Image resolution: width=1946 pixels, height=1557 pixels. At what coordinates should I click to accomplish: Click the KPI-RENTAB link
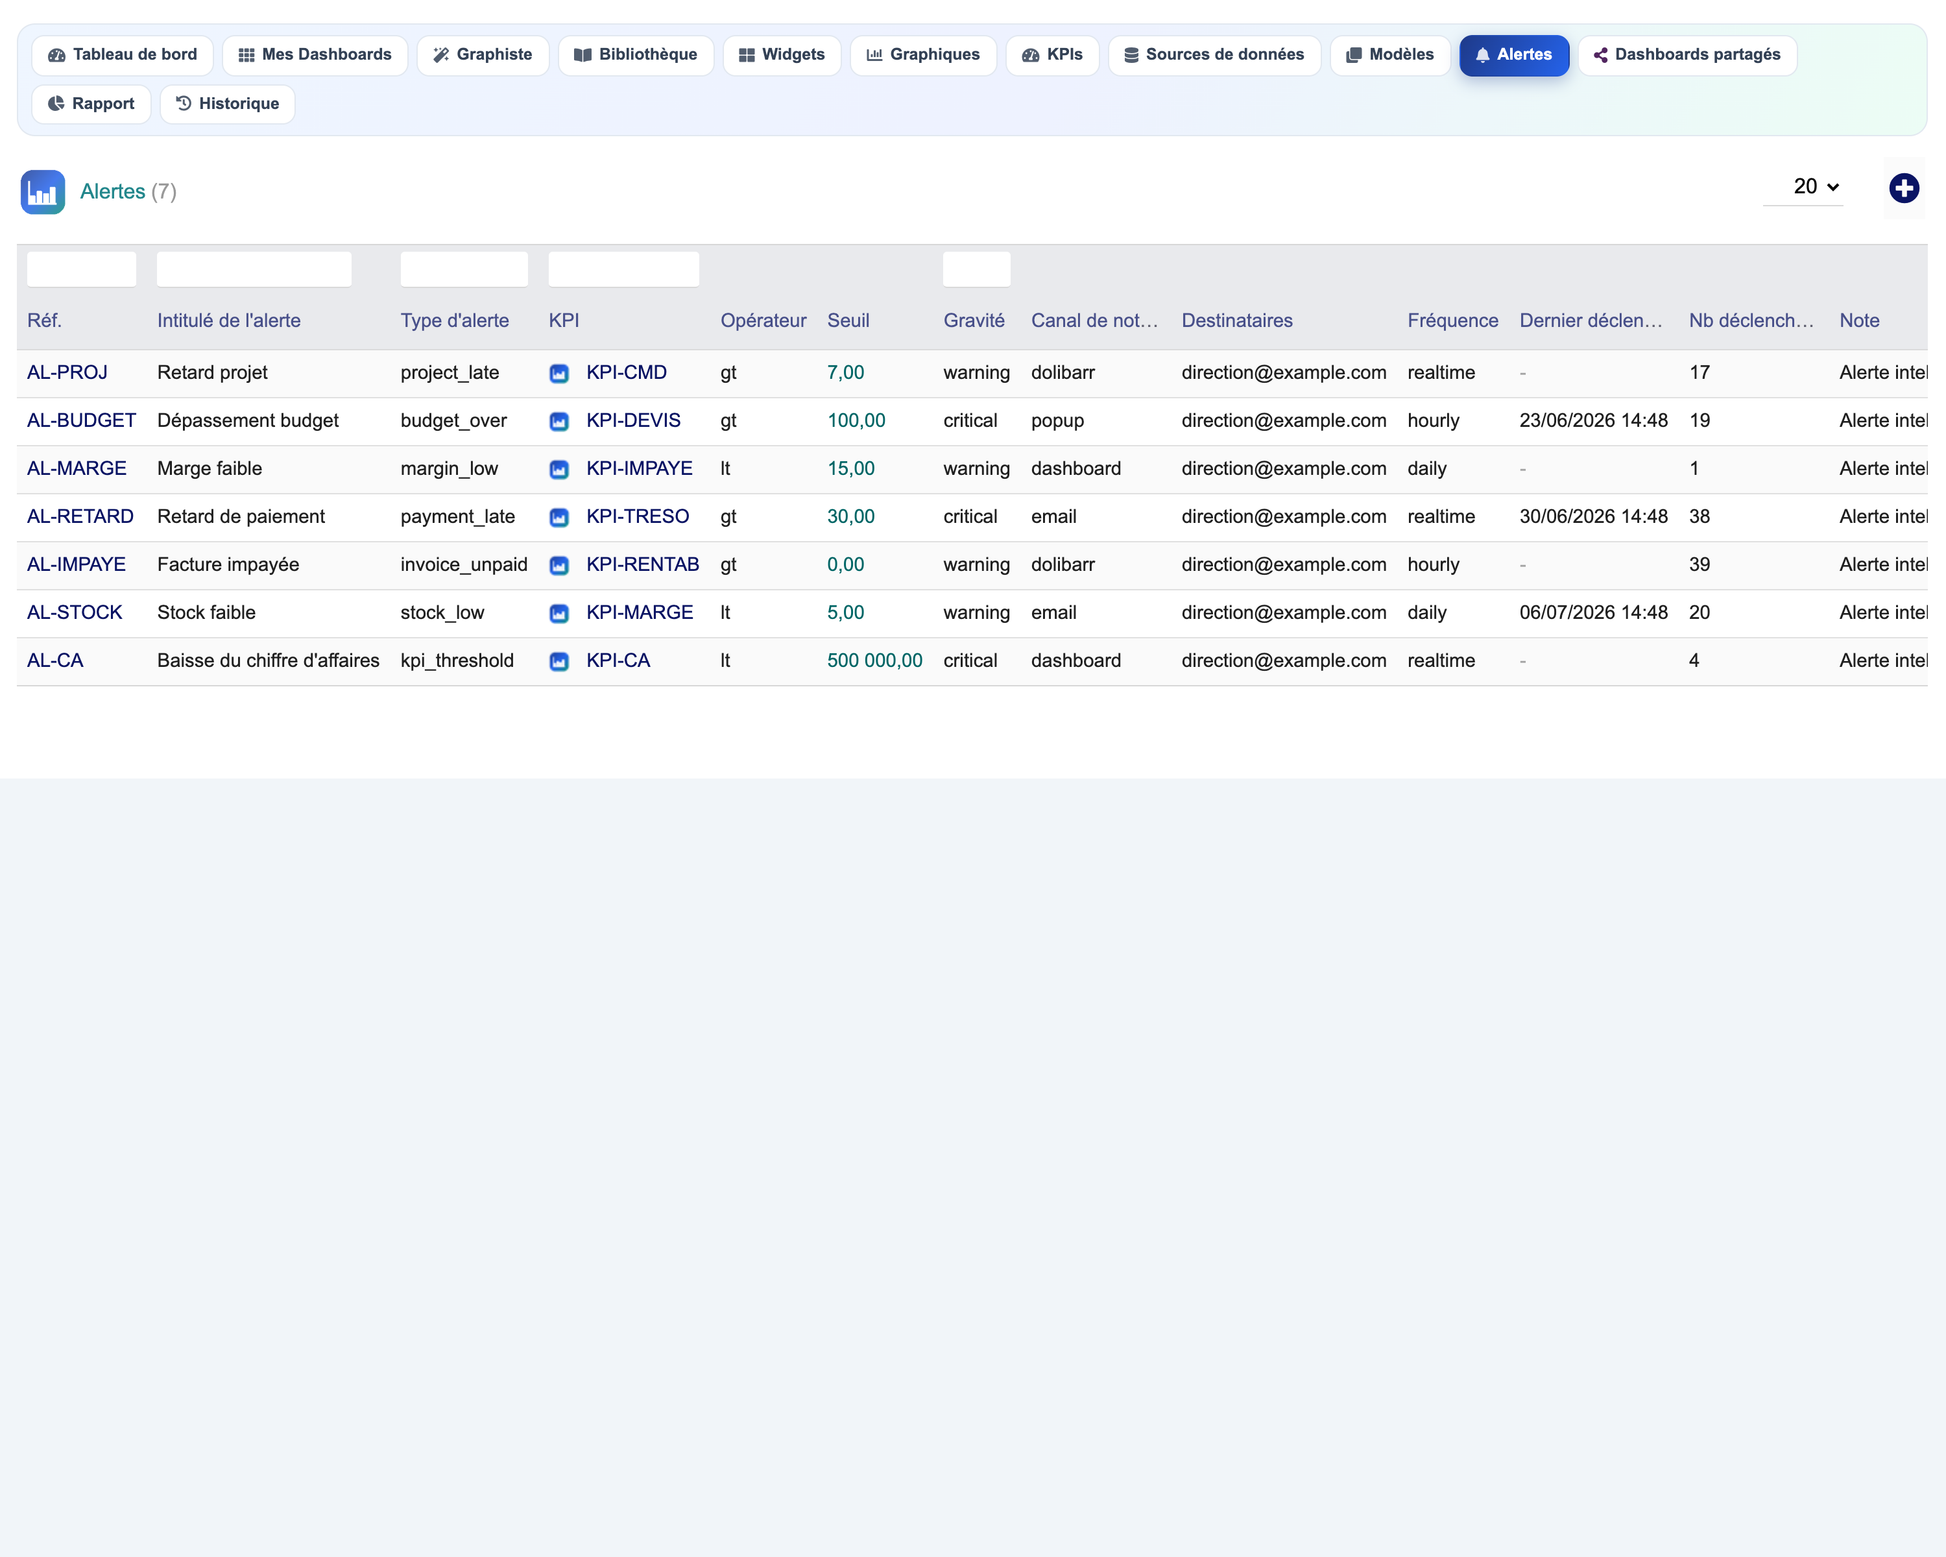click(x=642, y=565)
